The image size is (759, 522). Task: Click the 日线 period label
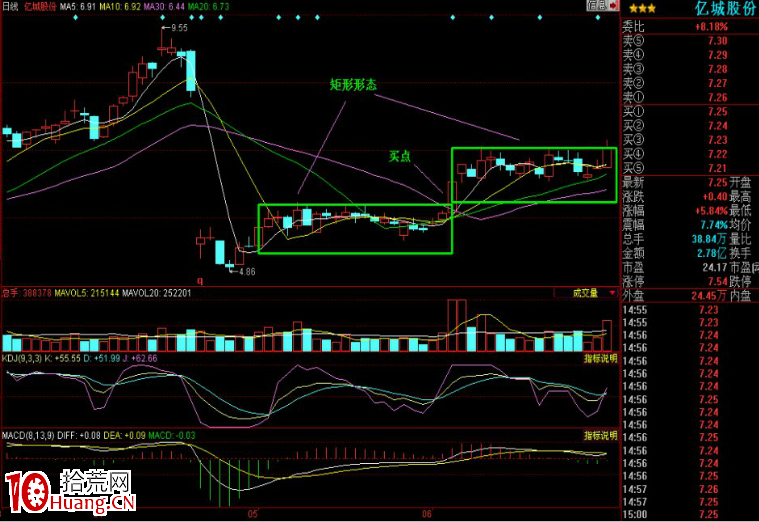[x=10, y=6]
